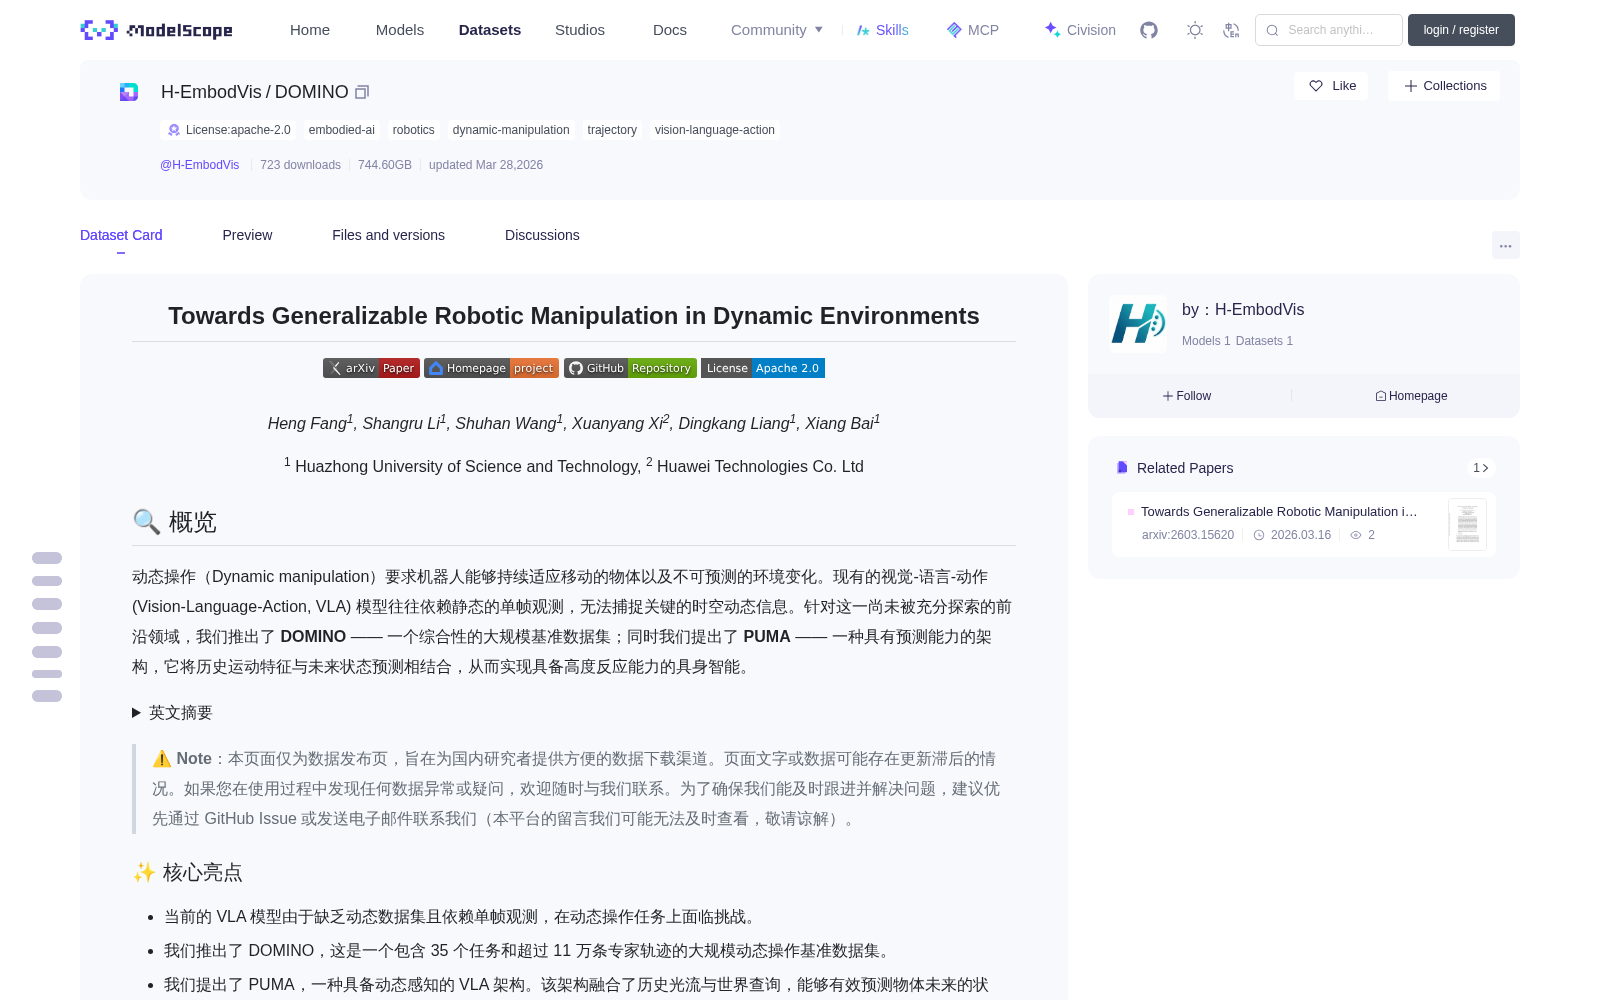Viewport: 1600px width, 1000px height.
Task: Open the GitHub Repository badge
Action: point(630,368)
